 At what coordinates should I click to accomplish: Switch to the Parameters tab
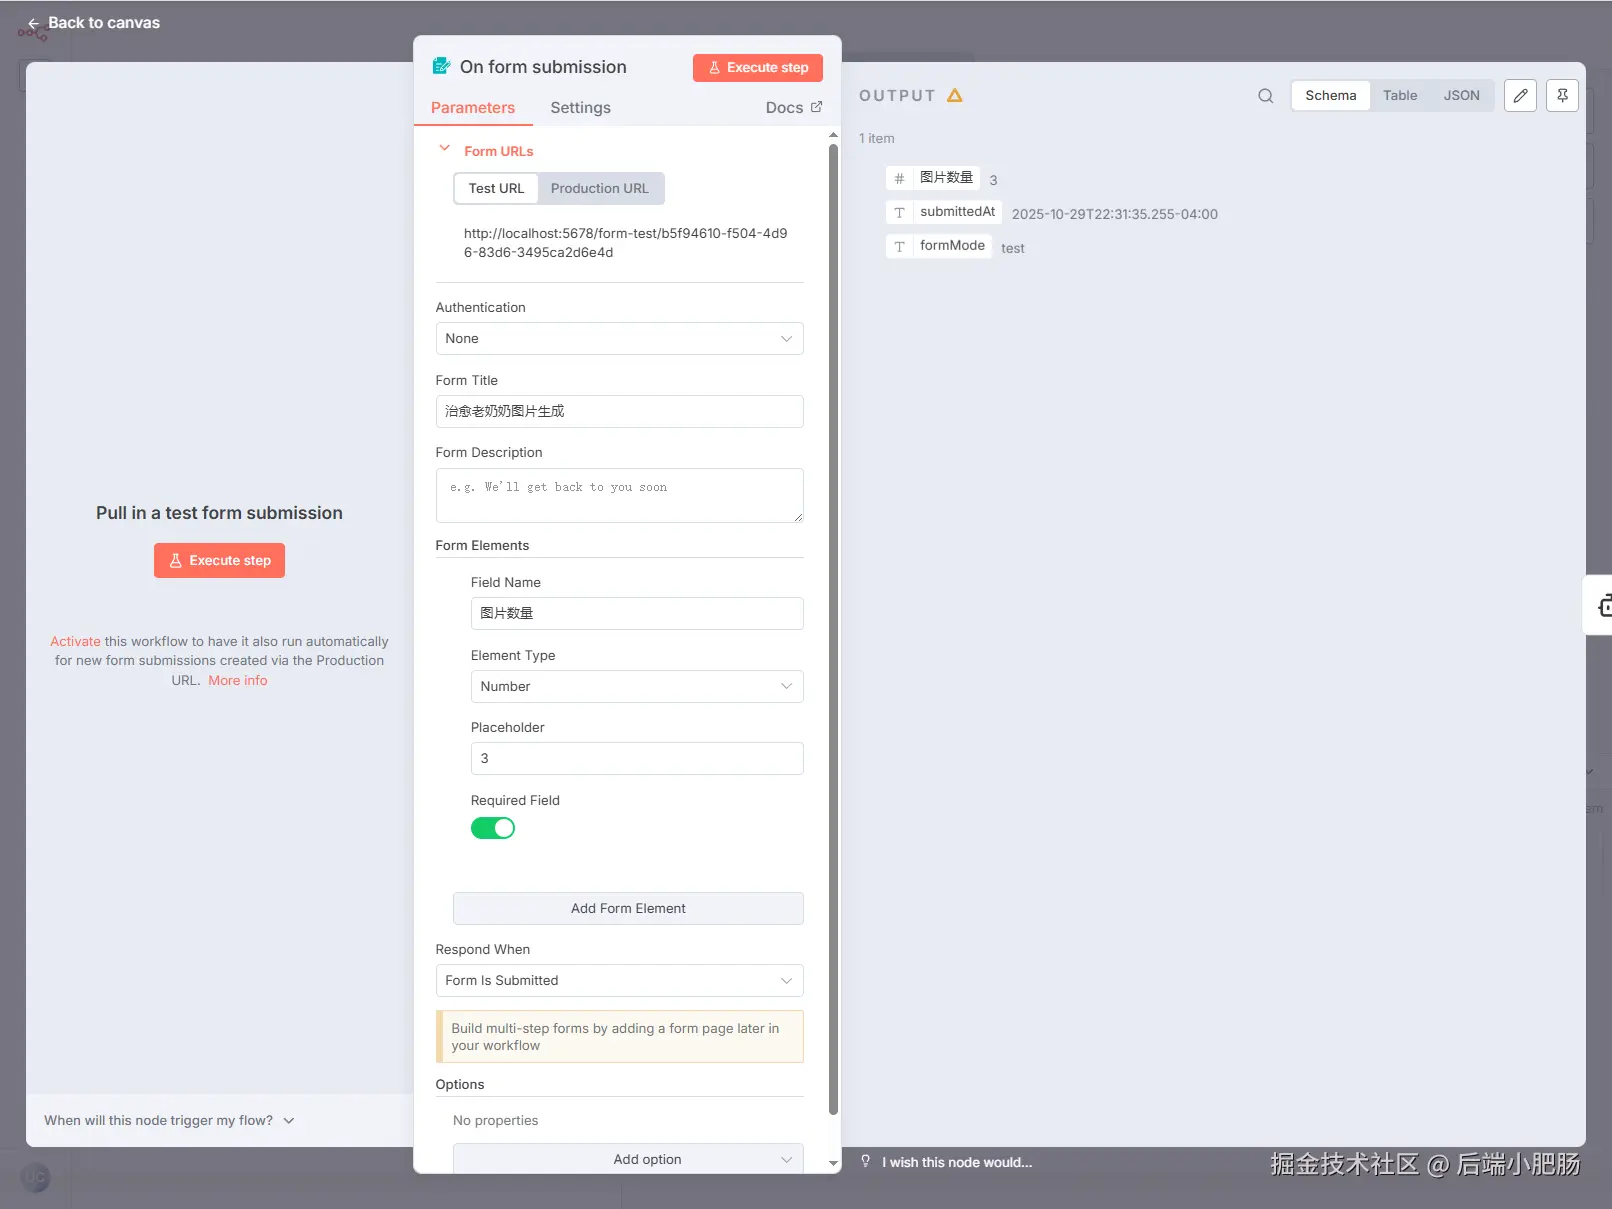tap(473, 108)
